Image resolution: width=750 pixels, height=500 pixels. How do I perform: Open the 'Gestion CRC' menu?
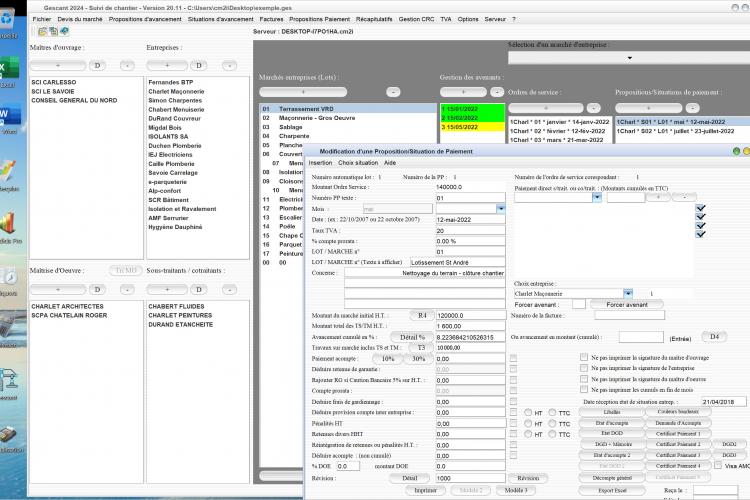click(416, 19)
